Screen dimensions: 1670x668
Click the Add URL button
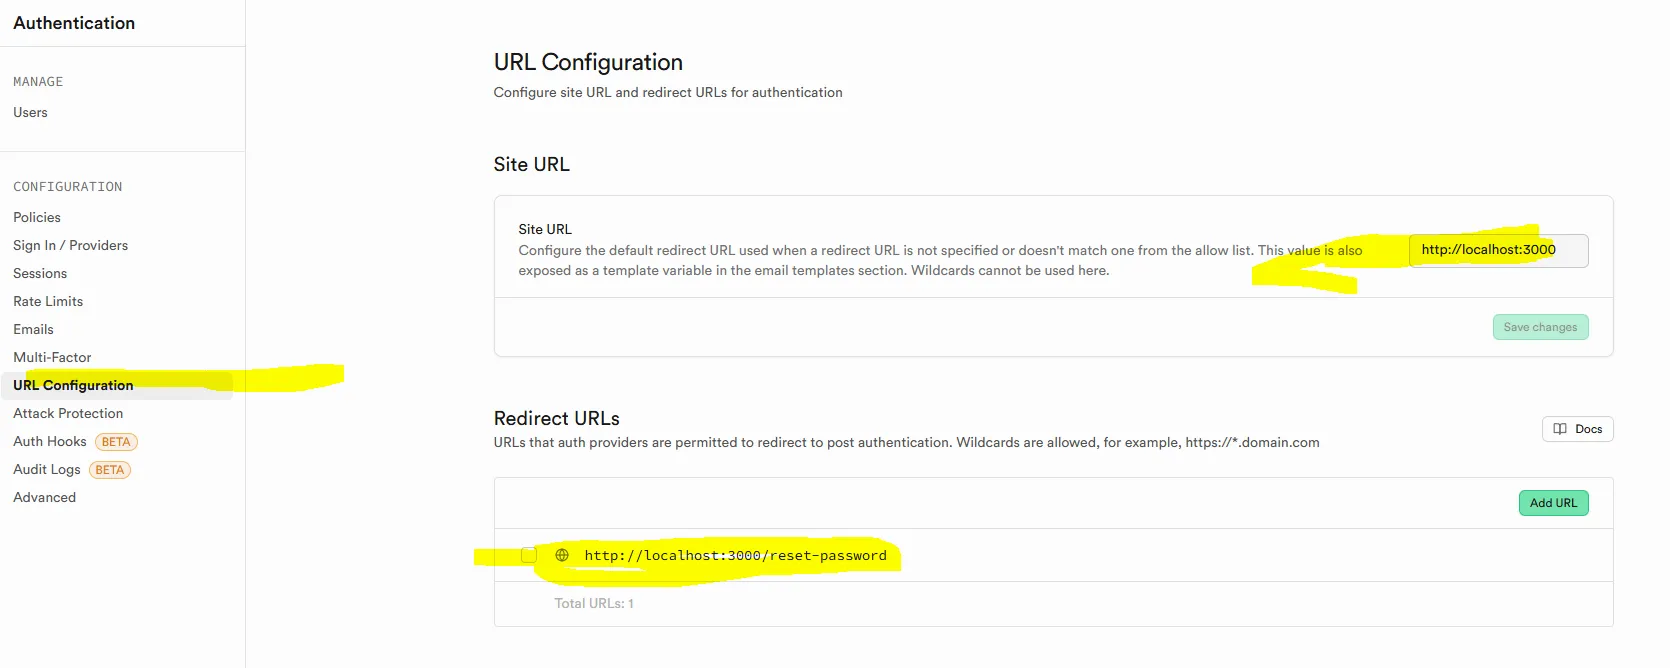pos(1552,503)
